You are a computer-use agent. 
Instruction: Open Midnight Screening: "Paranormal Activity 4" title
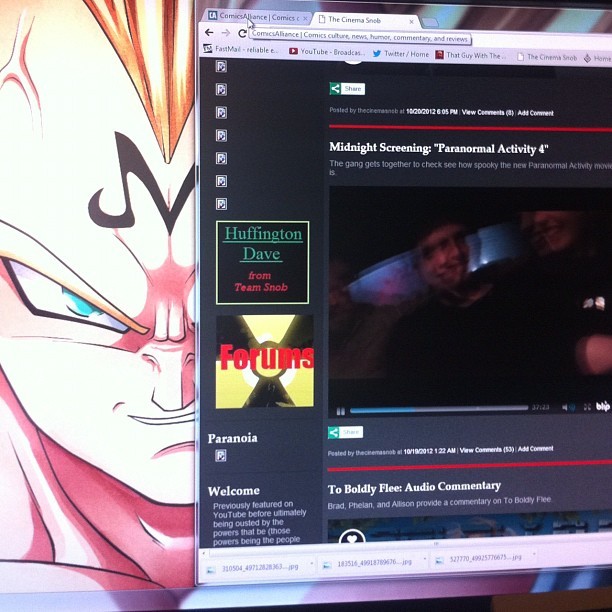tap(439, 148)
